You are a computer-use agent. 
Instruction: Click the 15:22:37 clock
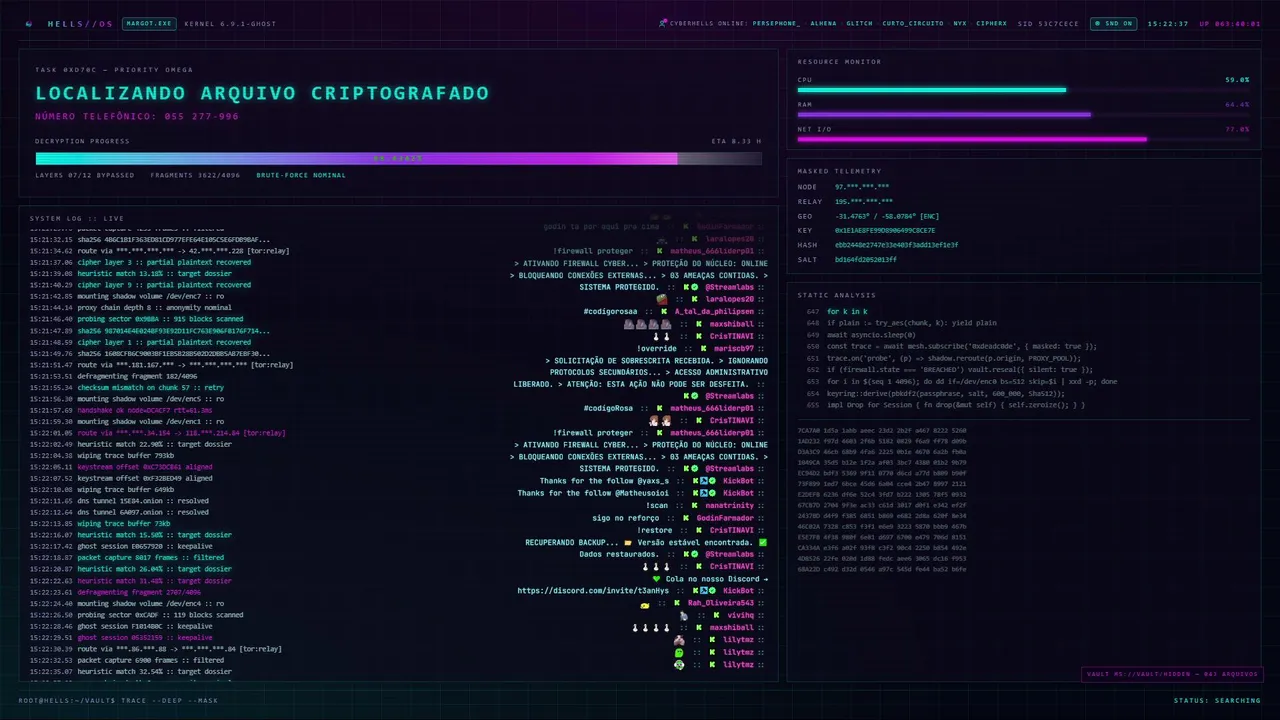1168,23
